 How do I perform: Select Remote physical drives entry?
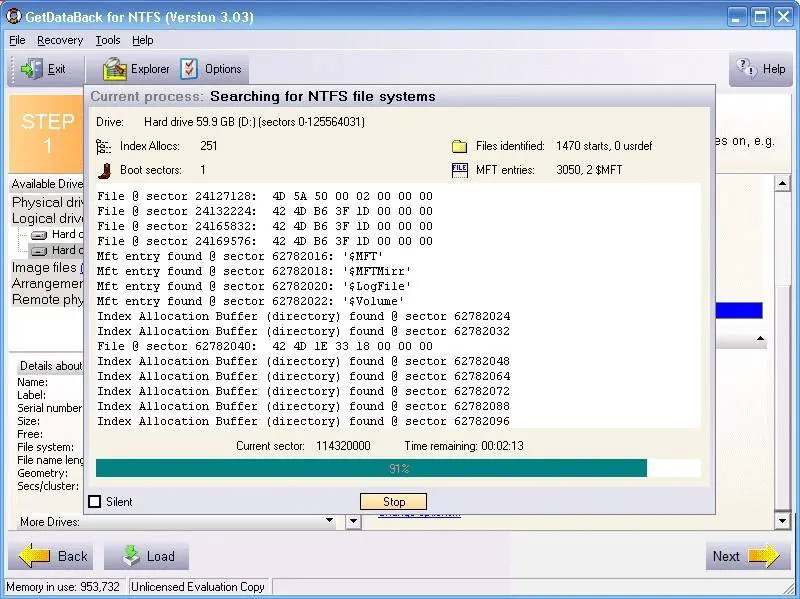[x=47, y=299]
